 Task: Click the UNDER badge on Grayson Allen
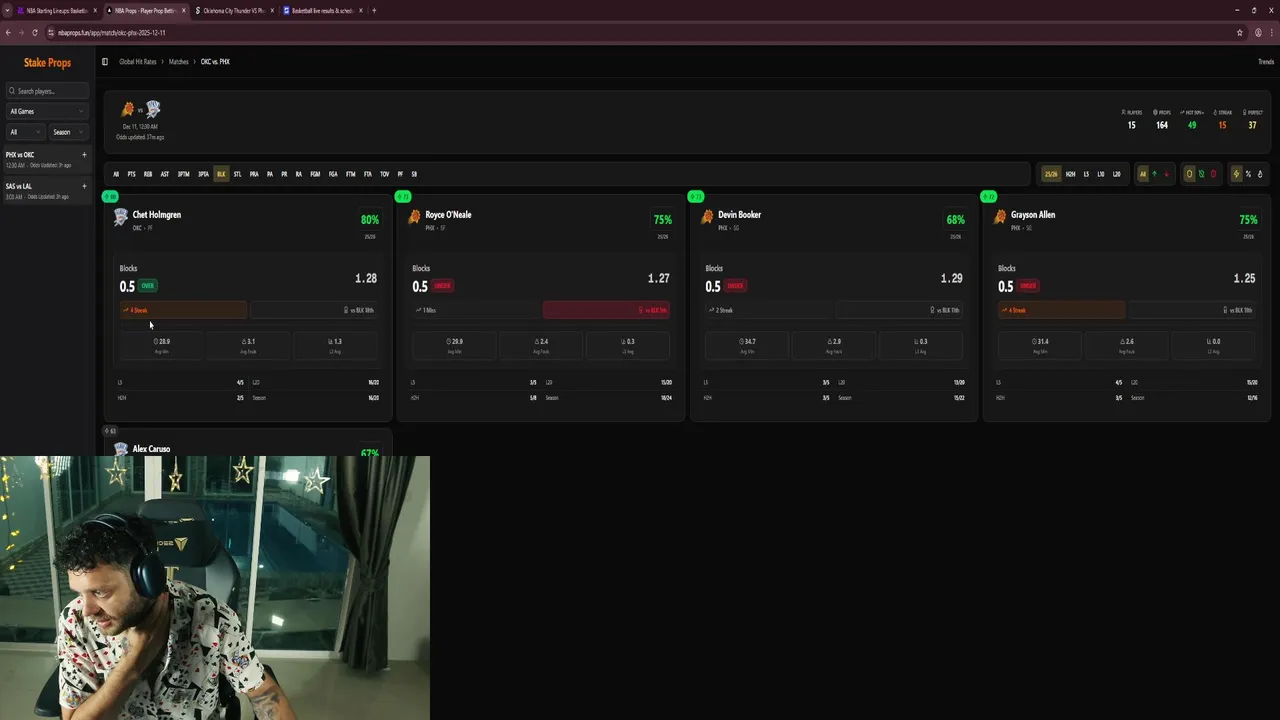1028,286
